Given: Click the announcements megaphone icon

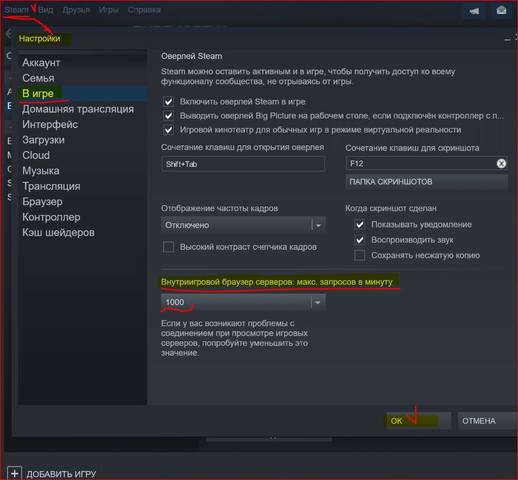Looking at the screenshot, I should tap(474, 11).
